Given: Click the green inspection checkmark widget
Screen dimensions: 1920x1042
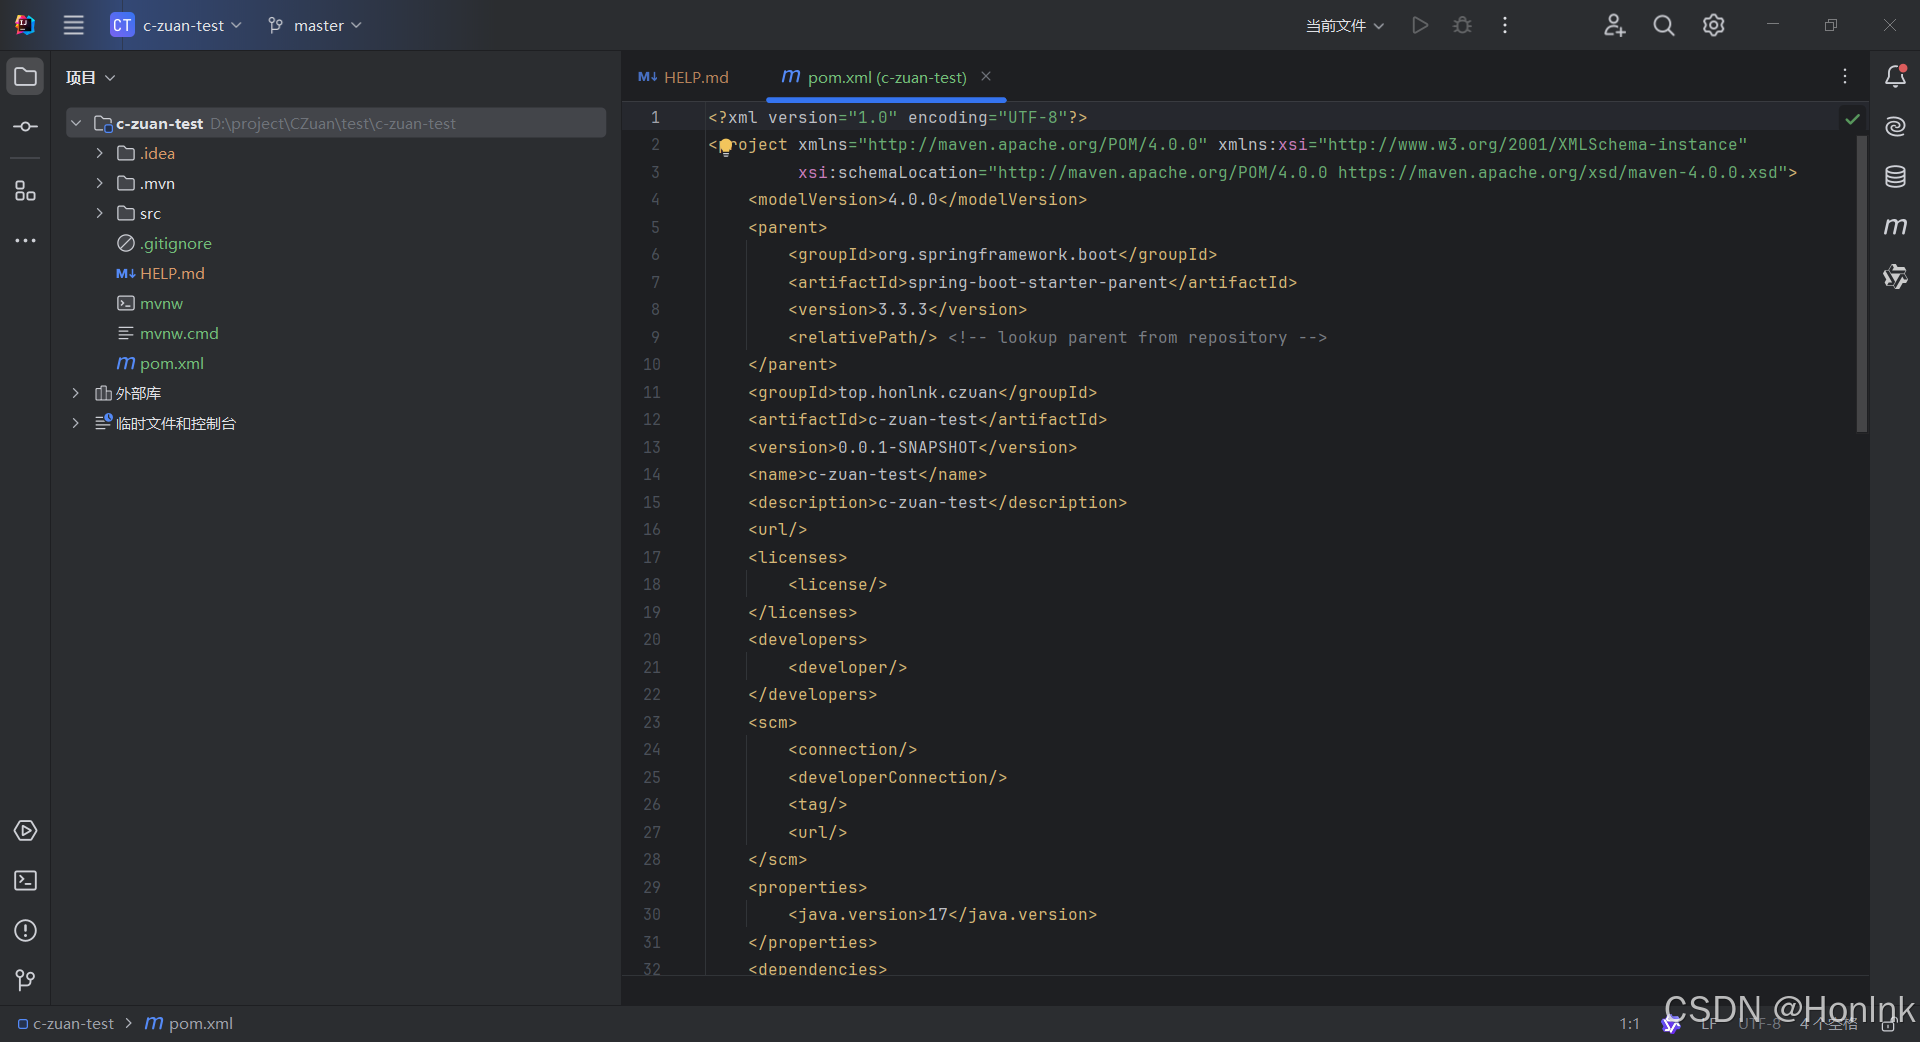Looking at the screenshot, I should point(1852,118).
